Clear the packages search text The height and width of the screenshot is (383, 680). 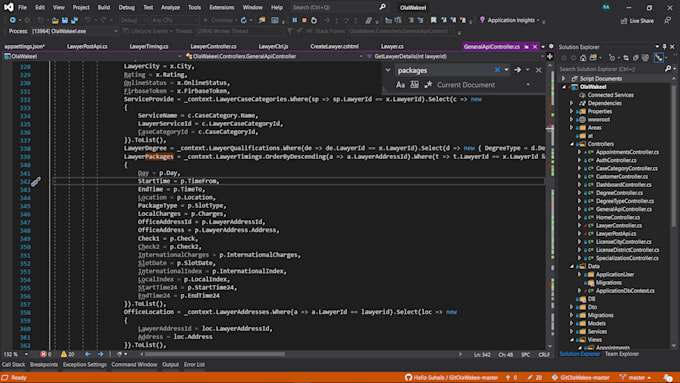[497, 70]
